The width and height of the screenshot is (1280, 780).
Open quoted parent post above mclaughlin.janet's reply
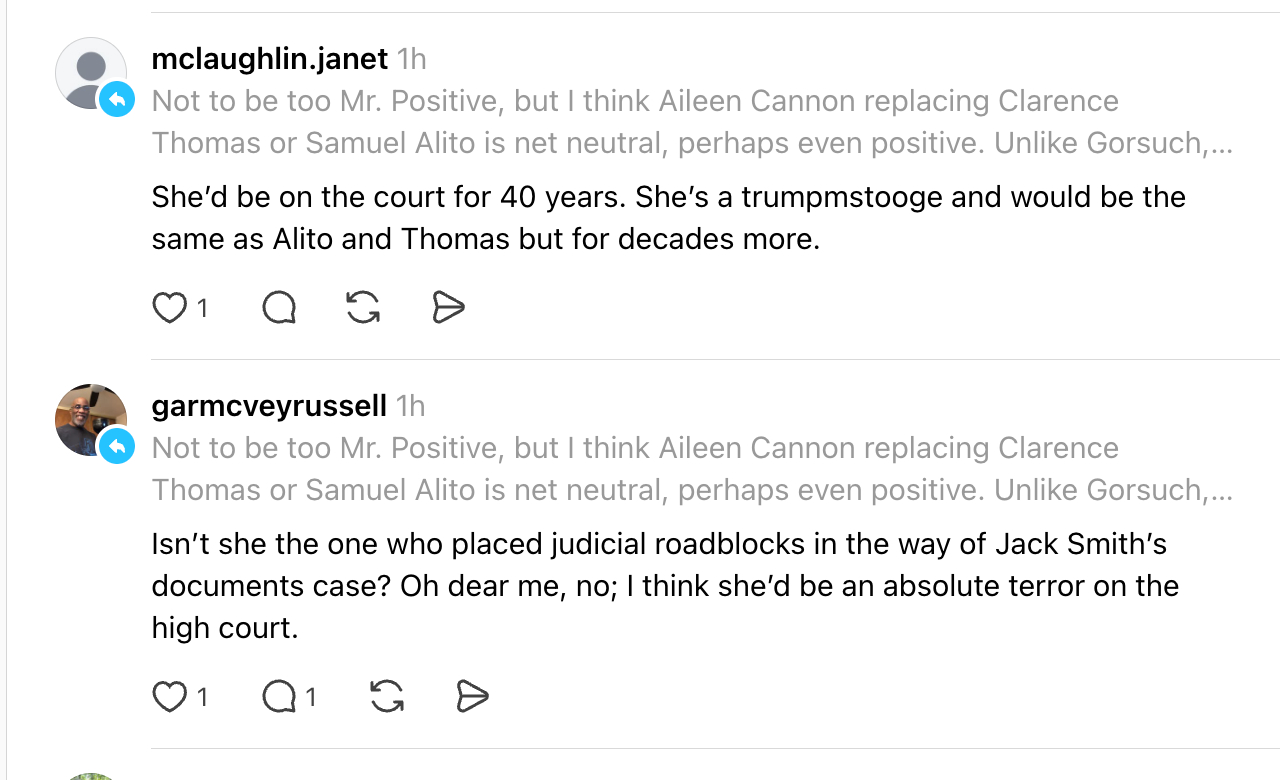(x=690, y=122)
